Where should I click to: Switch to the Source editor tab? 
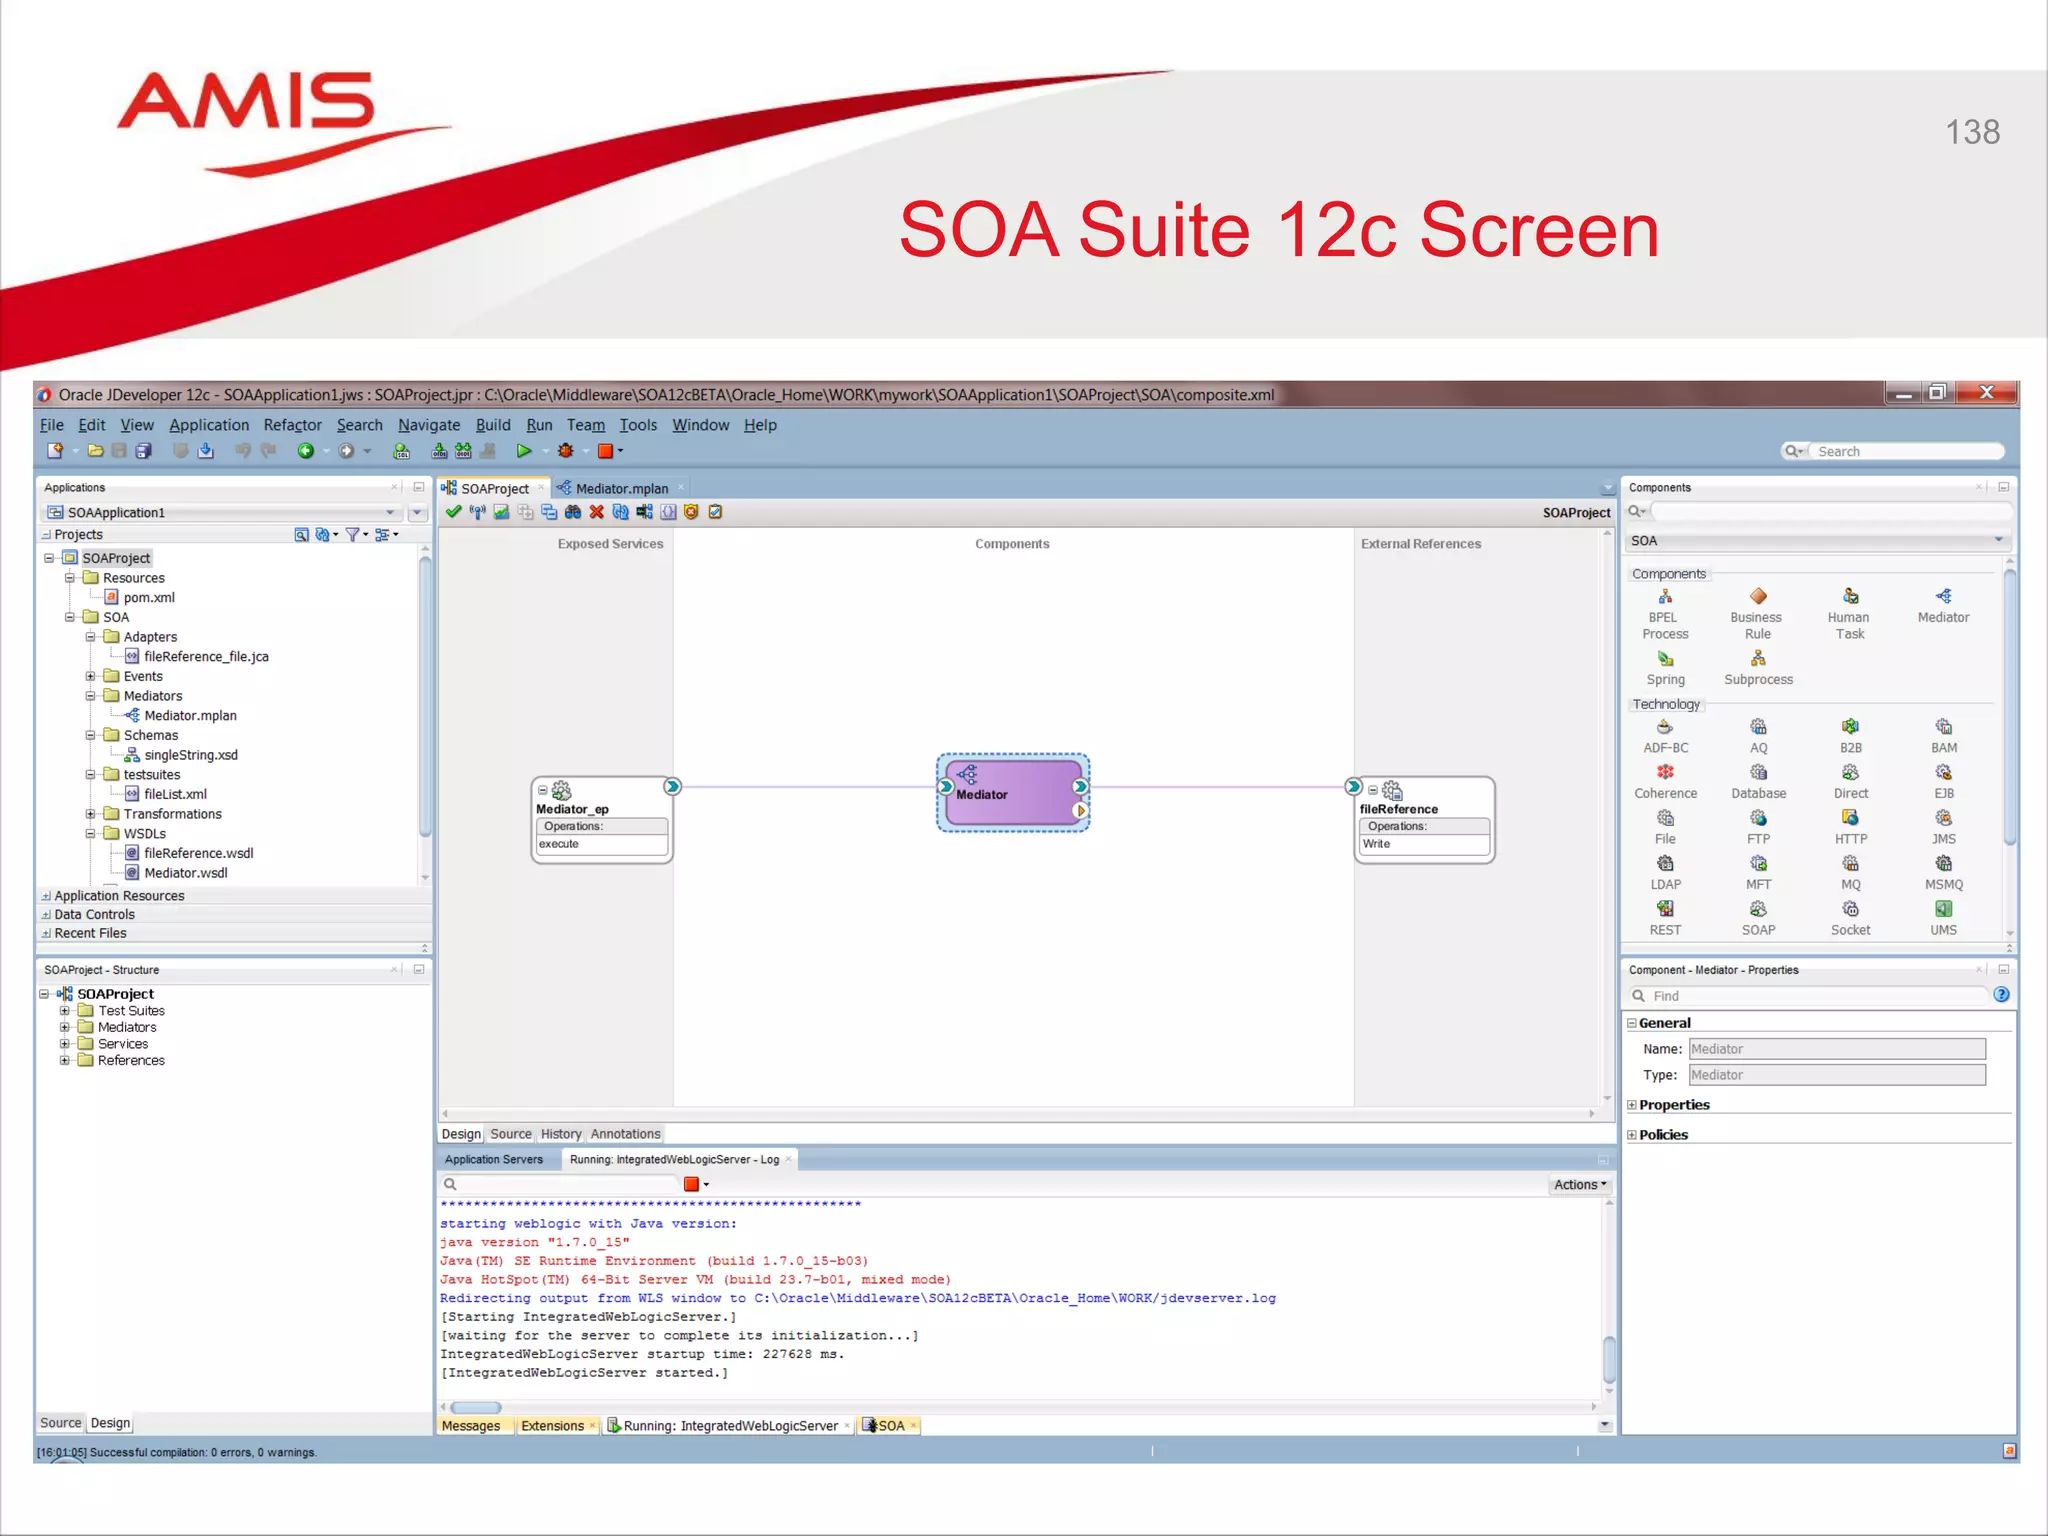tap(511, 1134)
